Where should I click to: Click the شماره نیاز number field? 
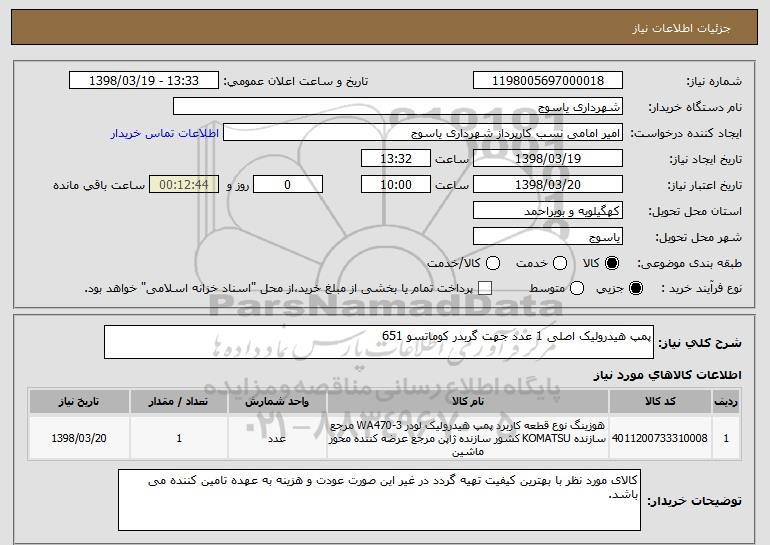coord(548,81)
